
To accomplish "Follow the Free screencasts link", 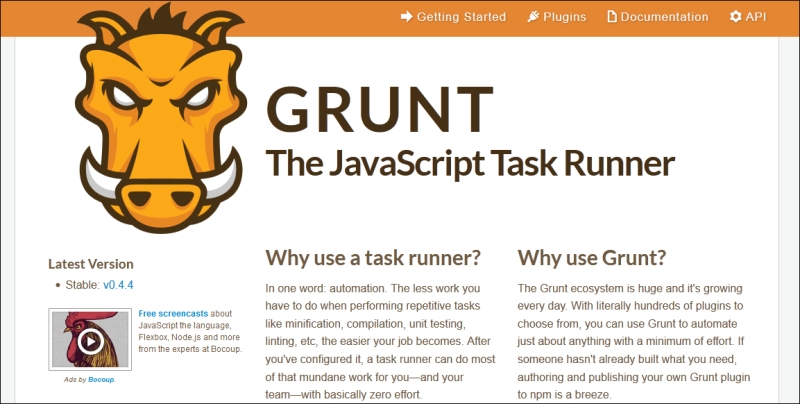I will (x=173, y=314).
